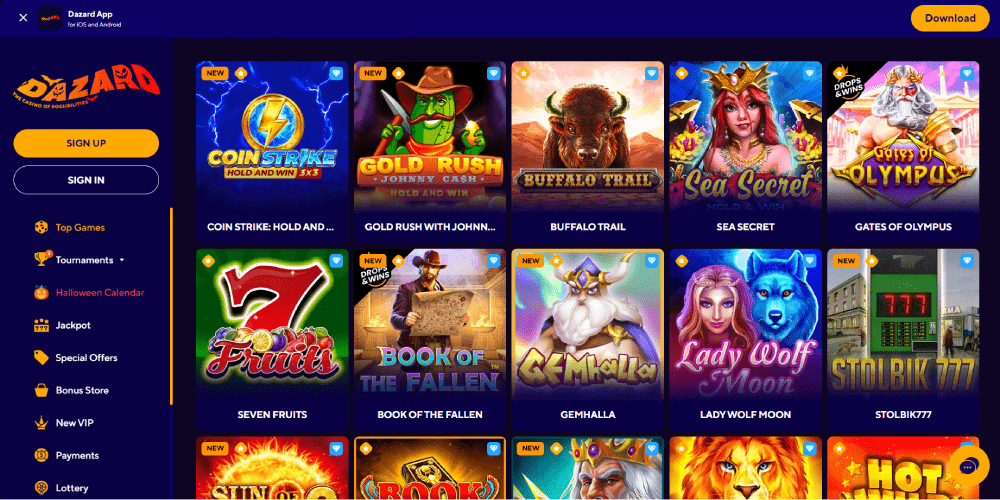Viewport: 1000px width, 500px height.
Task: Toggle favorite star on Seven Fruits
Action: [x=208, y=261]
